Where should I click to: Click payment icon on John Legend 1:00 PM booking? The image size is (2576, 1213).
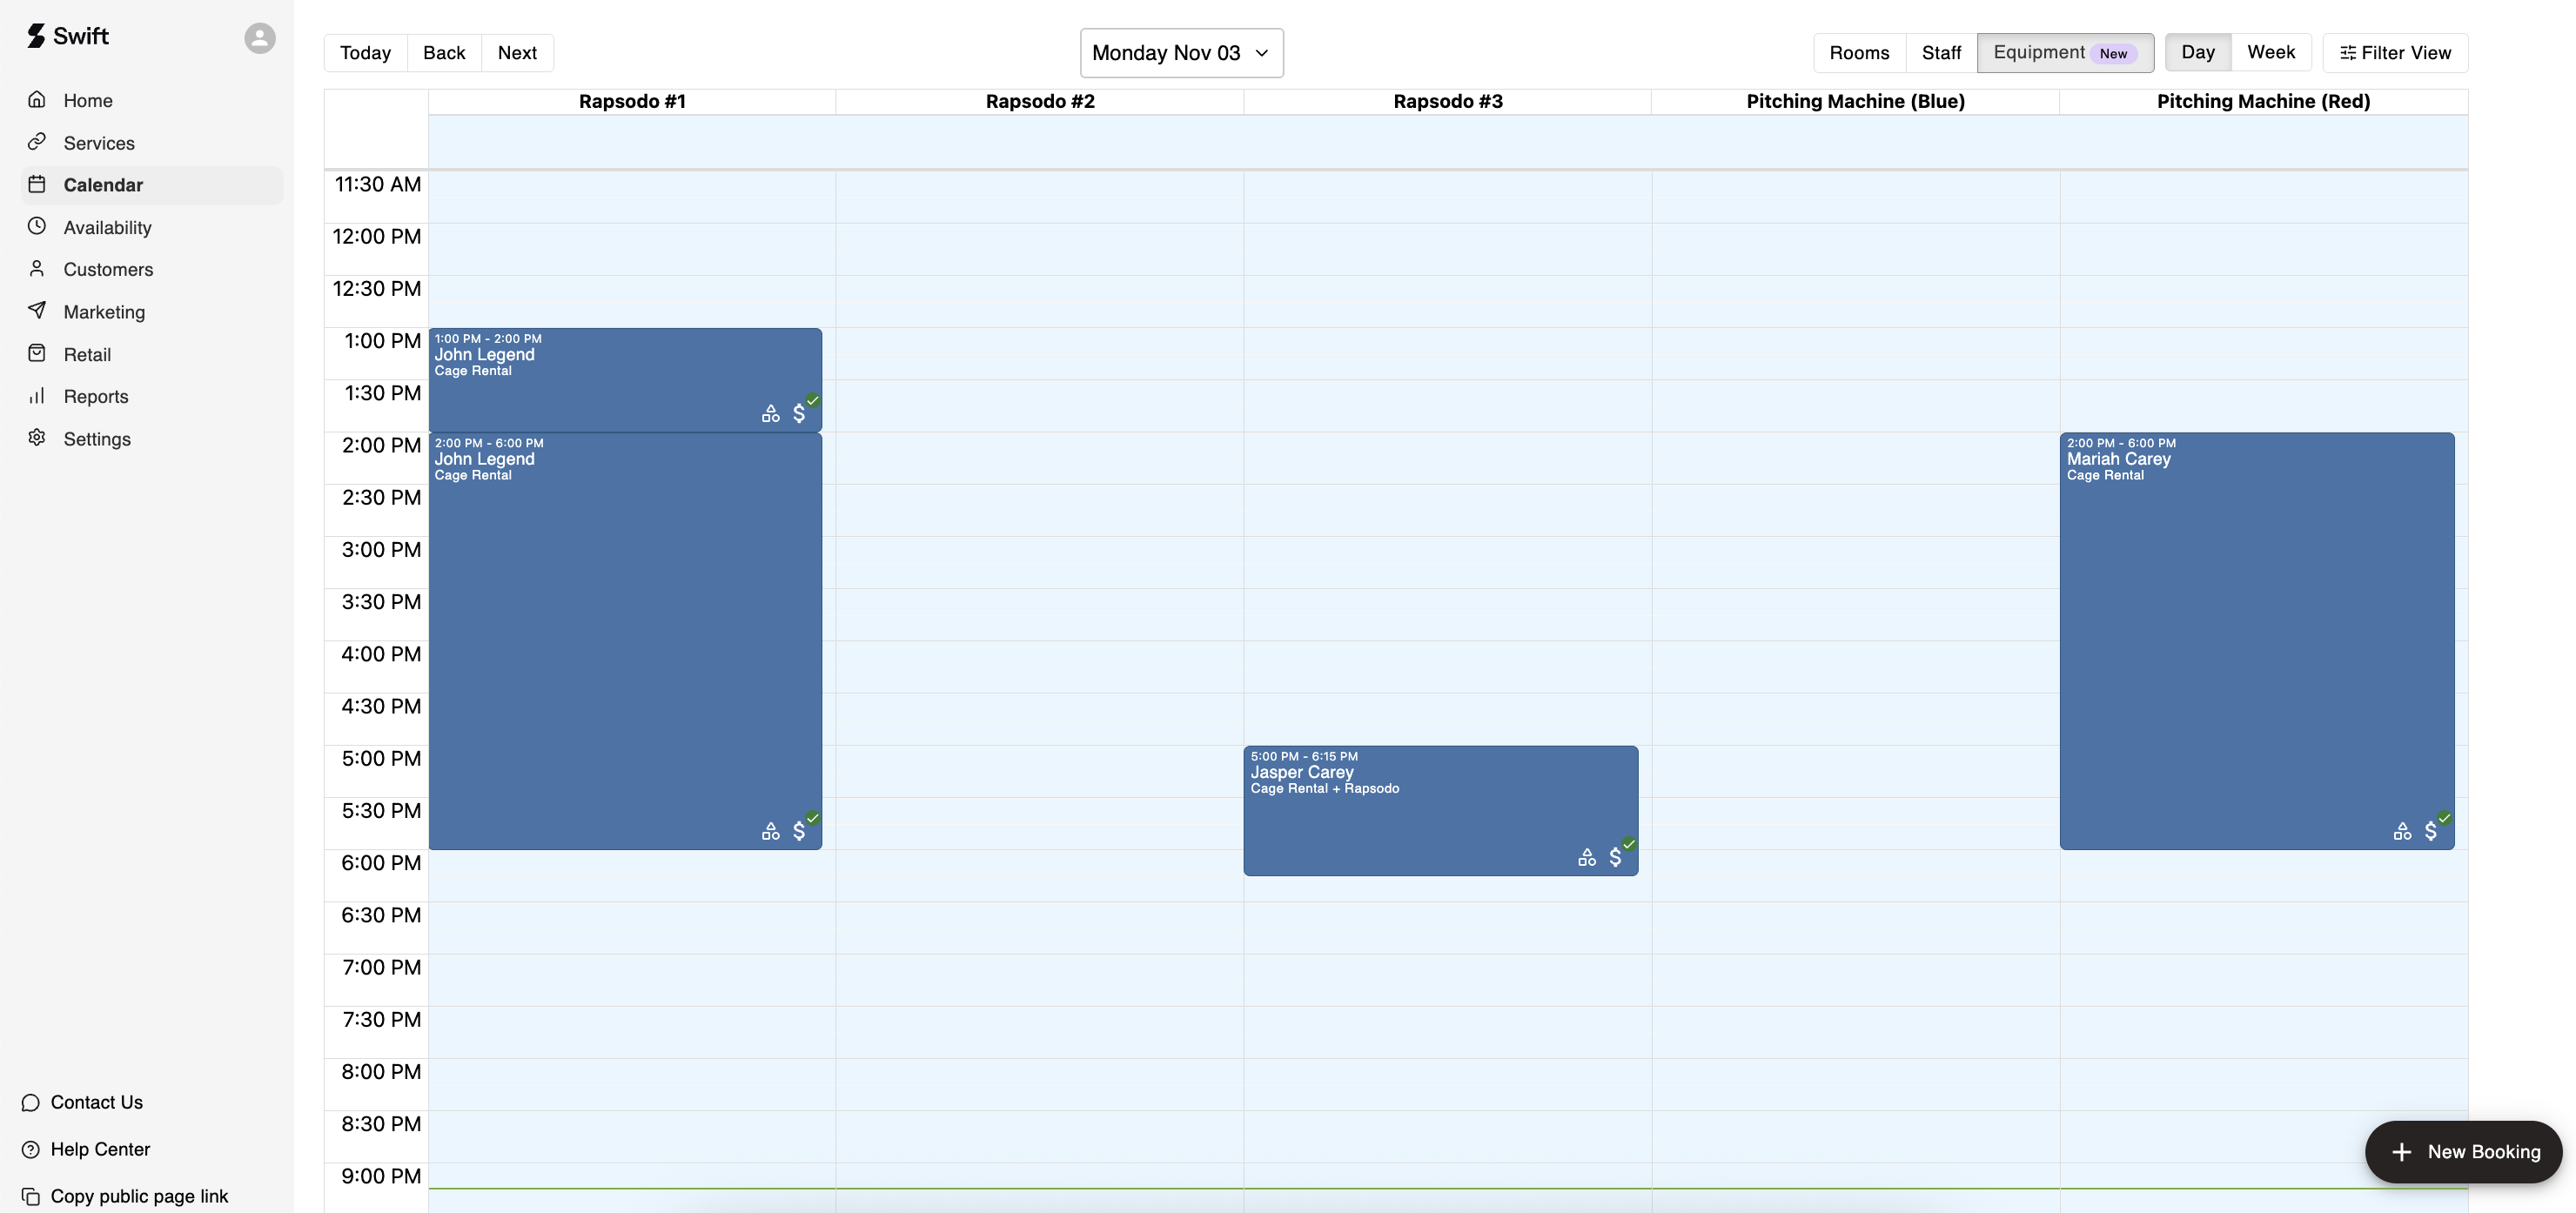point(799,413)
